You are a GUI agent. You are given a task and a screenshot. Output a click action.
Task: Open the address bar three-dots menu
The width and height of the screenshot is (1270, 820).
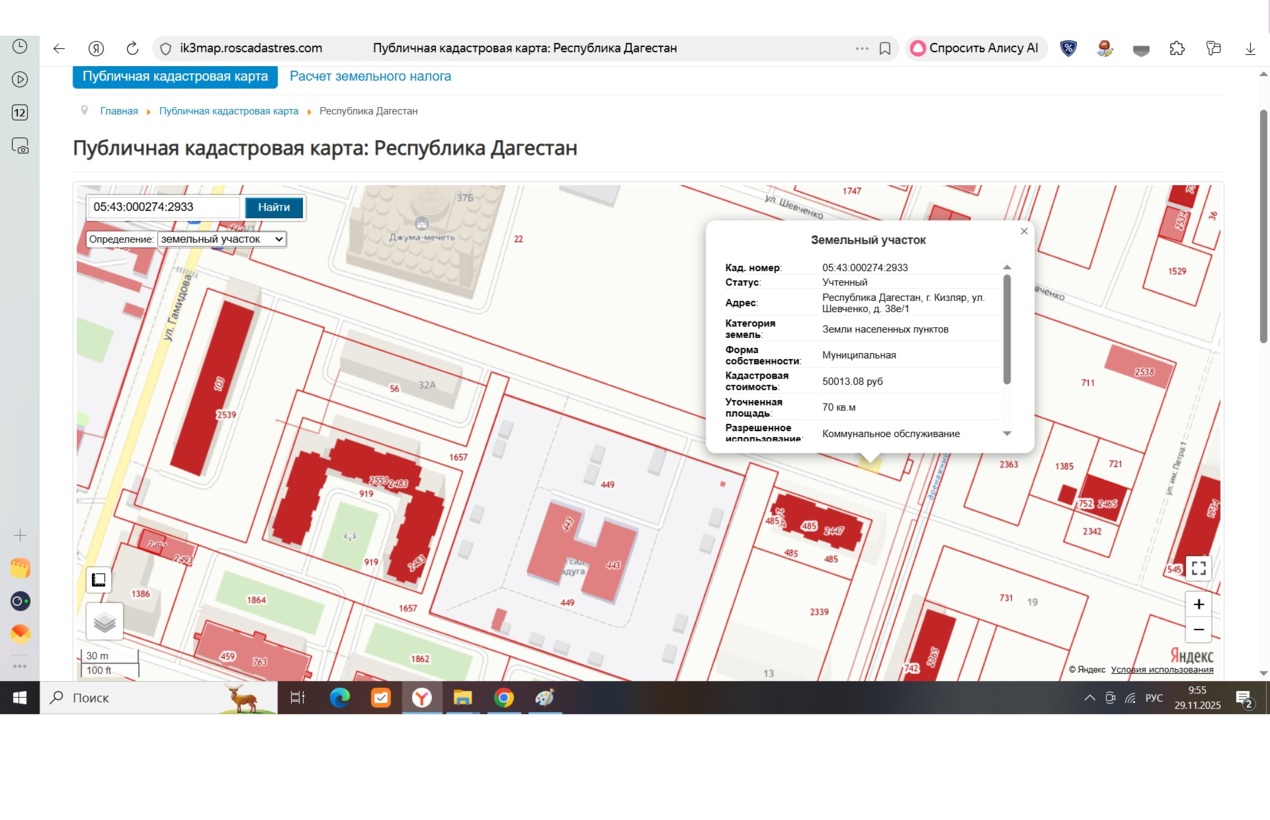pos(862,48)
